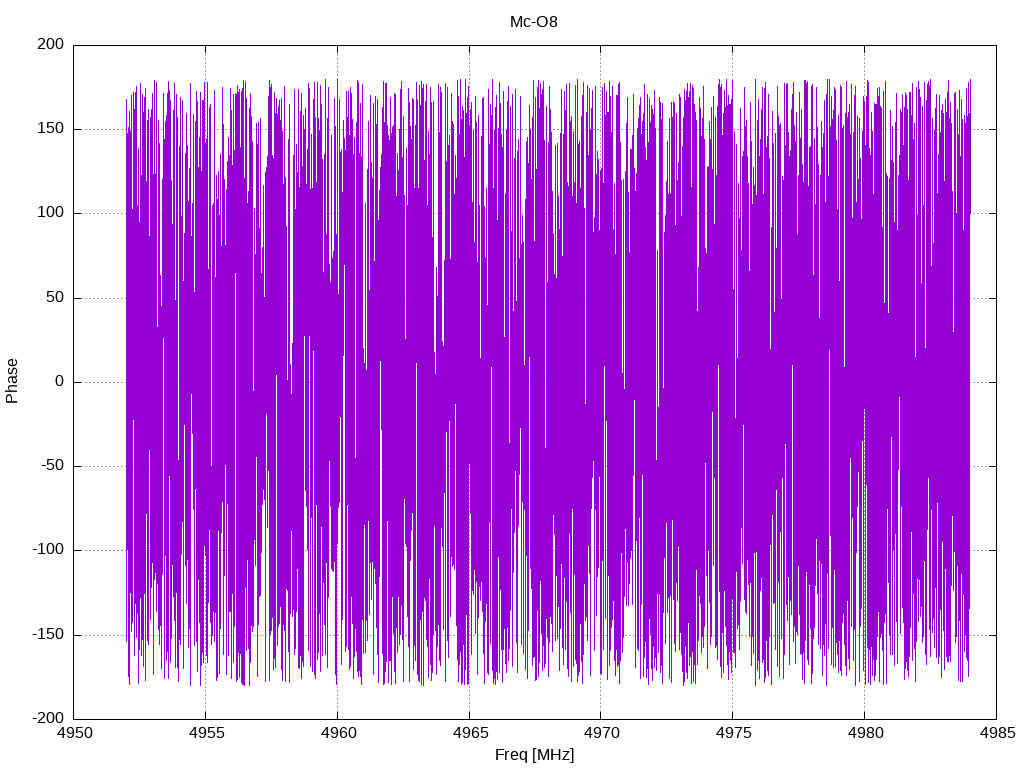Click y-axis tick label 50
The height and width of the screenshot is (768, 1024).
tap(56, 297)
